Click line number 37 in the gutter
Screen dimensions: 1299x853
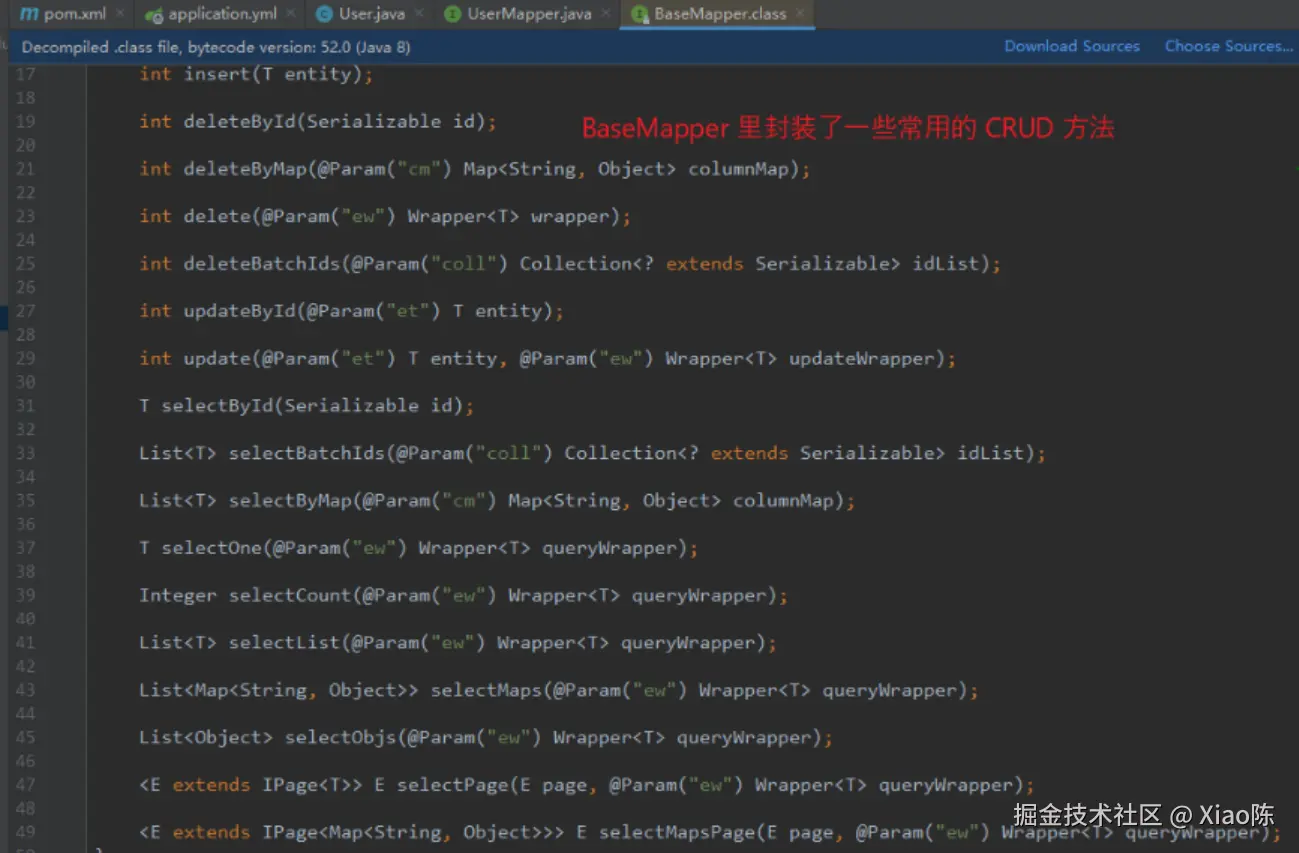pyautogui.click(x=25, y=548)
